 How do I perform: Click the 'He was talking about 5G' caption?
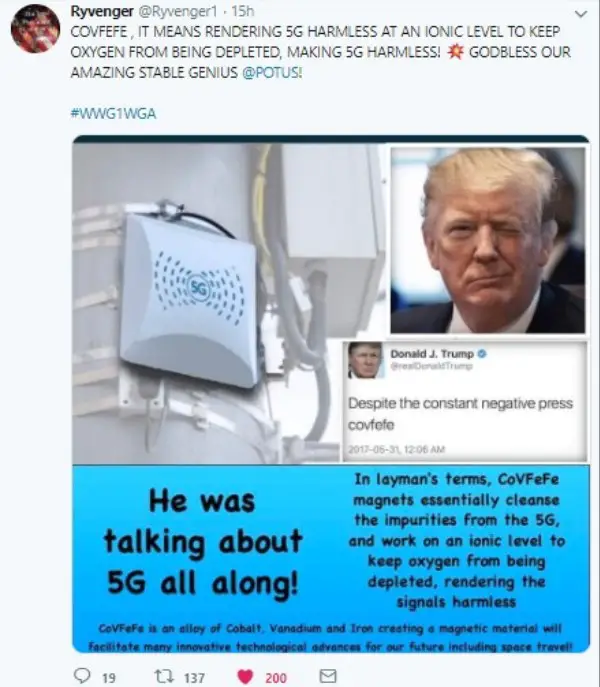click(x=203, y=542)
